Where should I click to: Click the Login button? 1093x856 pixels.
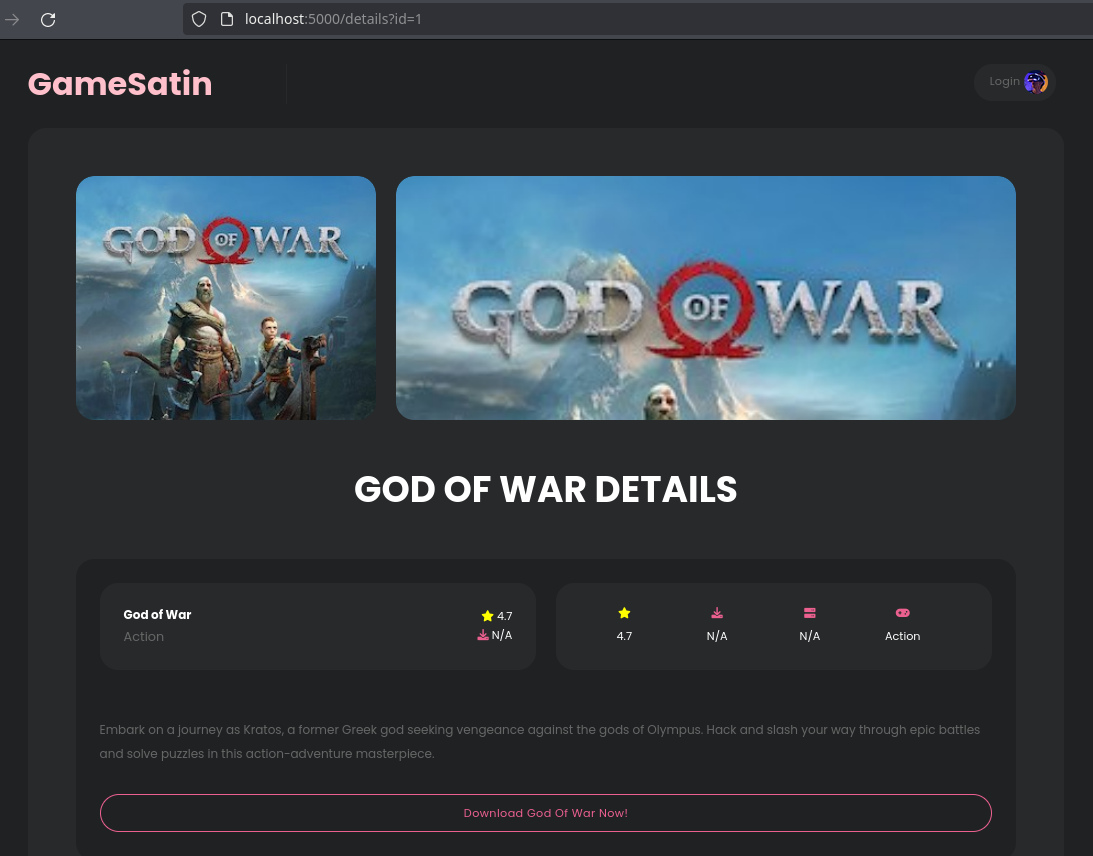[1014, 82]
